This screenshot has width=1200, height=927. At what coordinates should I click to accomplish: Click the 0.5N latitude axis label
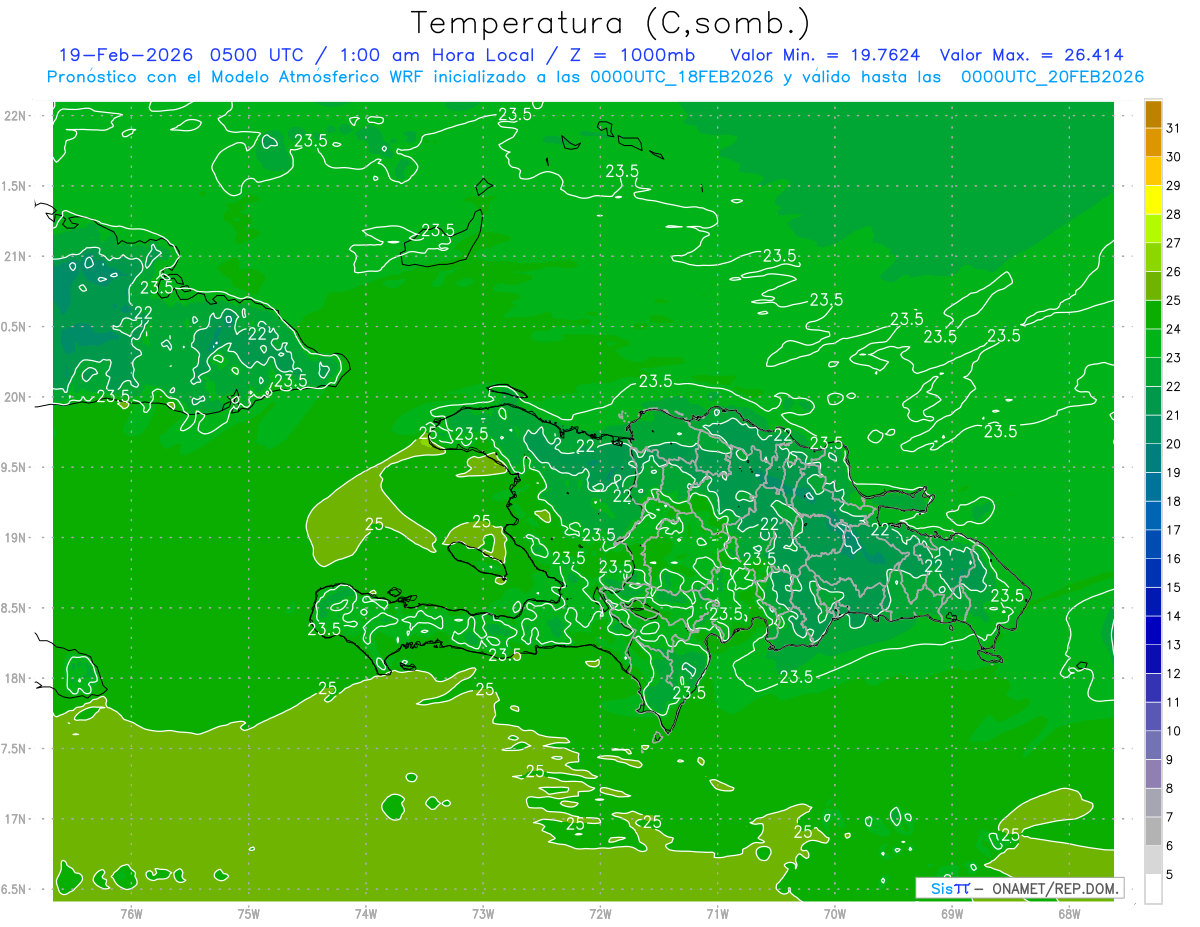(15, 327)
